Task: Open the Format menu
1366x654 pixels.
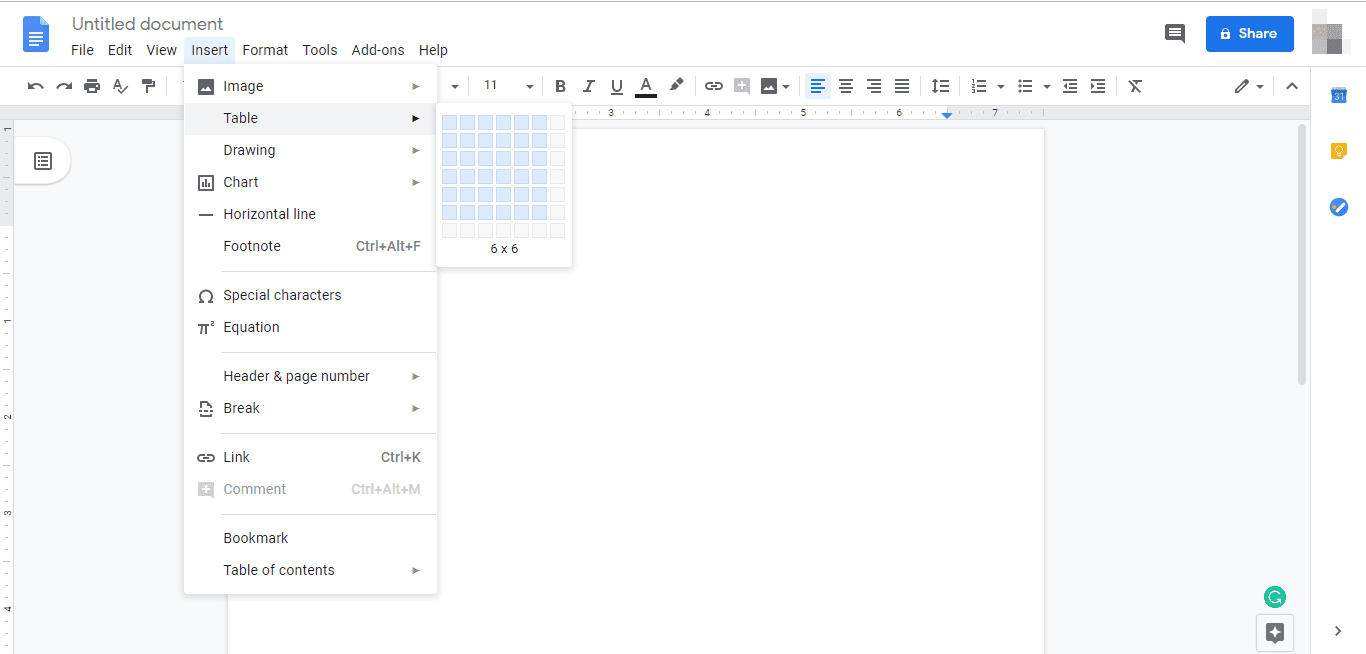Action: click(x=265, y=49)
